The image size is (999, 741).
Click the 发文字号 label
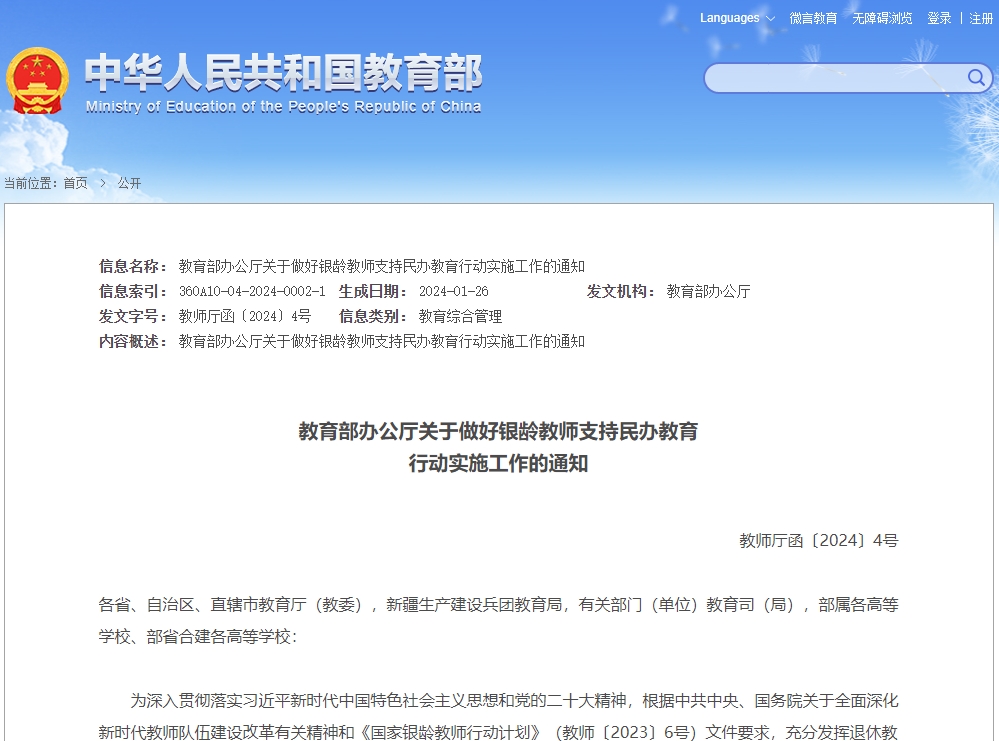[133, 316]
